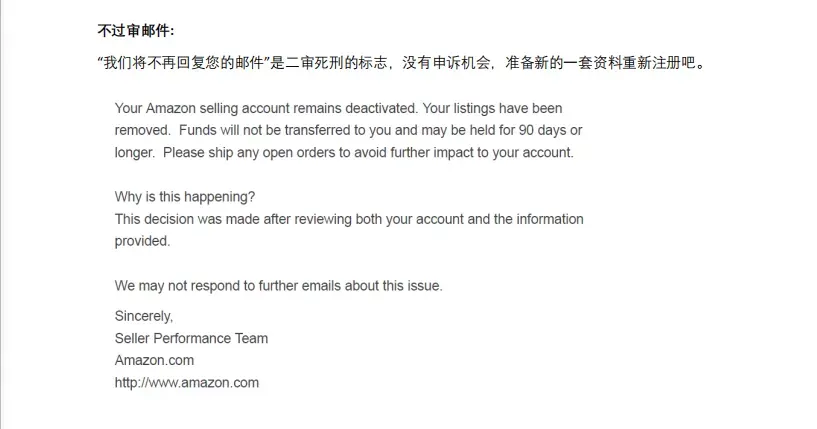The height and width of the screenshot is (429, 817).
Task: Click the text 准备新的一套资料重新注册吧
Action: pos(600,63)
